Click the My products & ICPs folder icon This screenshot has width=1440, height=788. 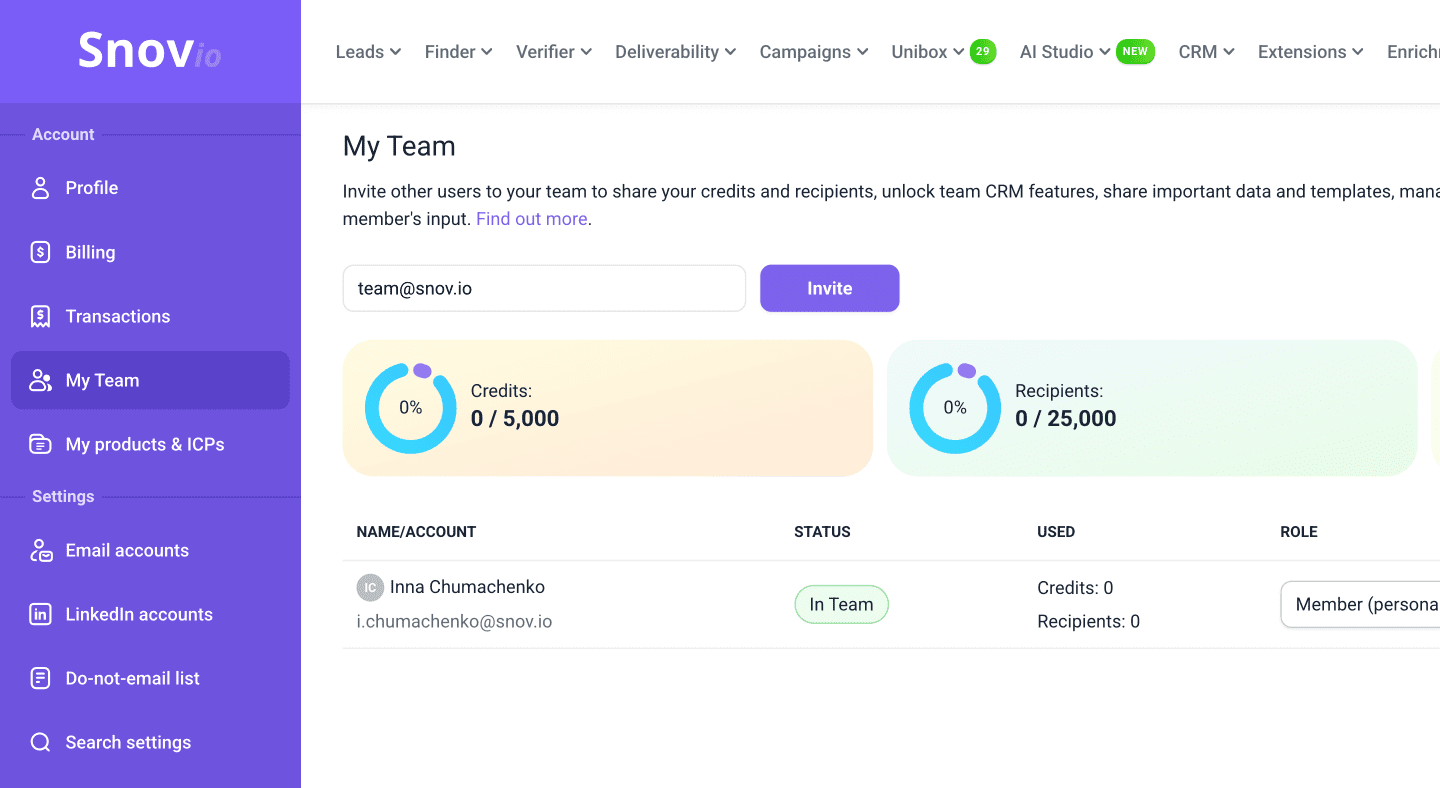pos(40,444)
